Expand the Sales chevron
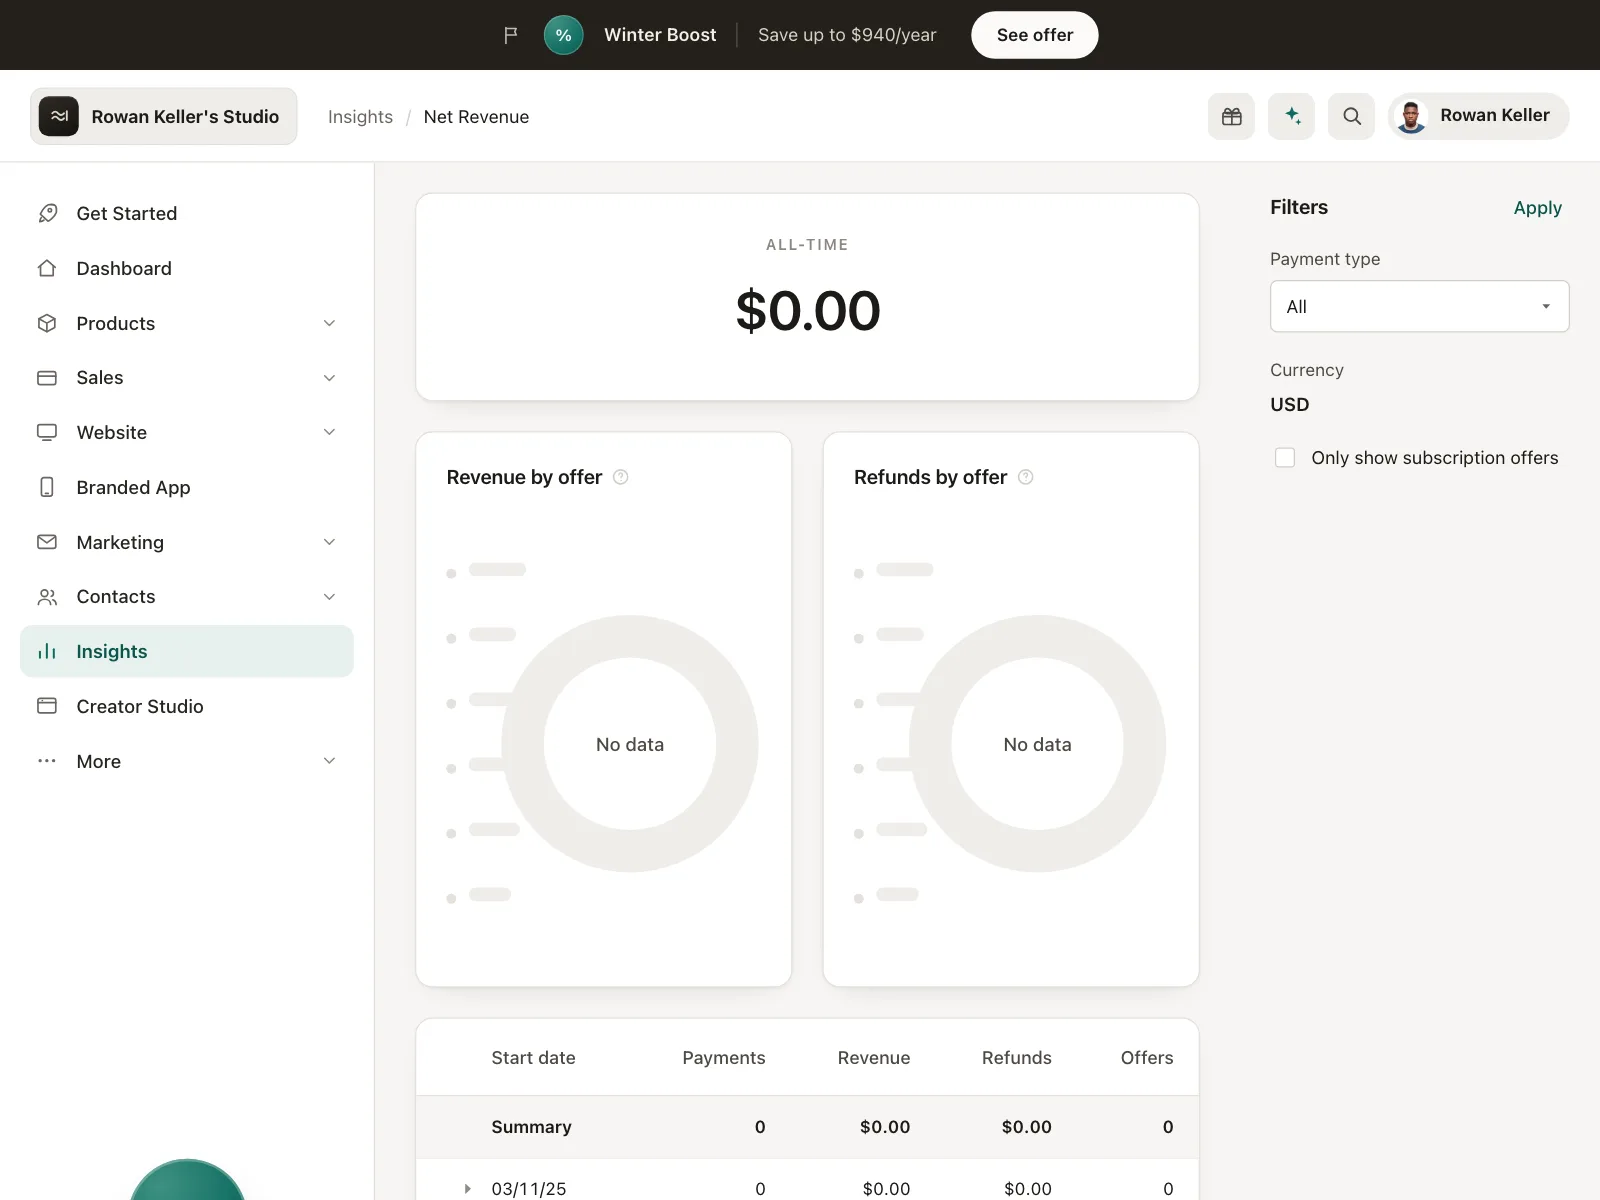Image resolution: width=1600 pixels, height=1200 pixels. (x=330, y=378)
